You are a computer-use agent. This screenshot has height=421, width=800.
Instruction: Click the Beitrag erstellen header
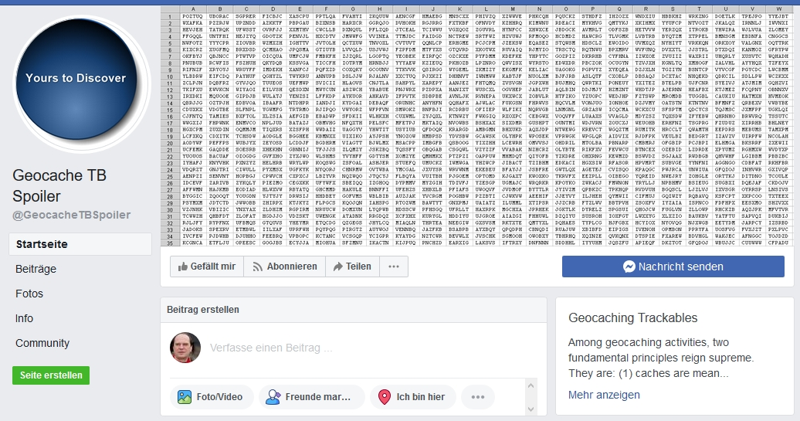pyautogui.click(x=203, y=310)
